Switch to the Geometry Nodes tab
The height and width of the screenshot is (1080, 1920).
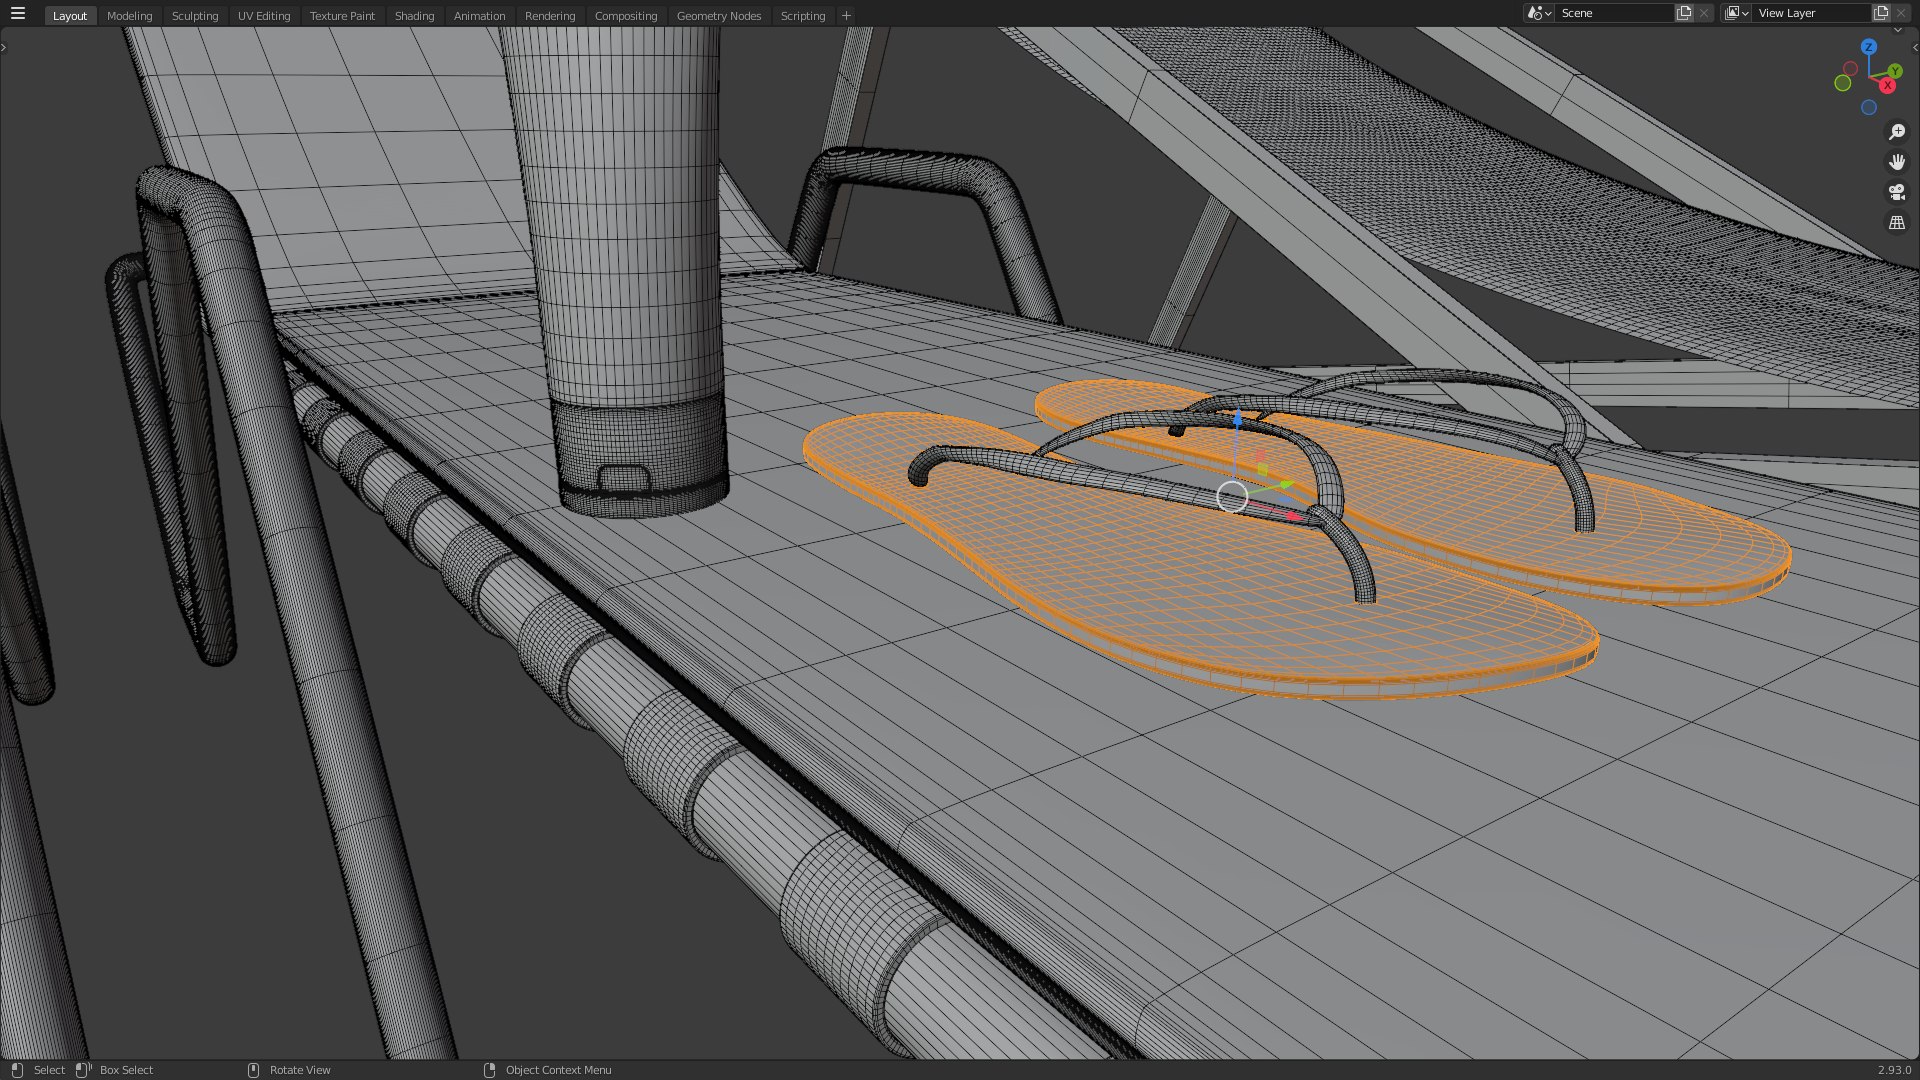tap(718, 16)
